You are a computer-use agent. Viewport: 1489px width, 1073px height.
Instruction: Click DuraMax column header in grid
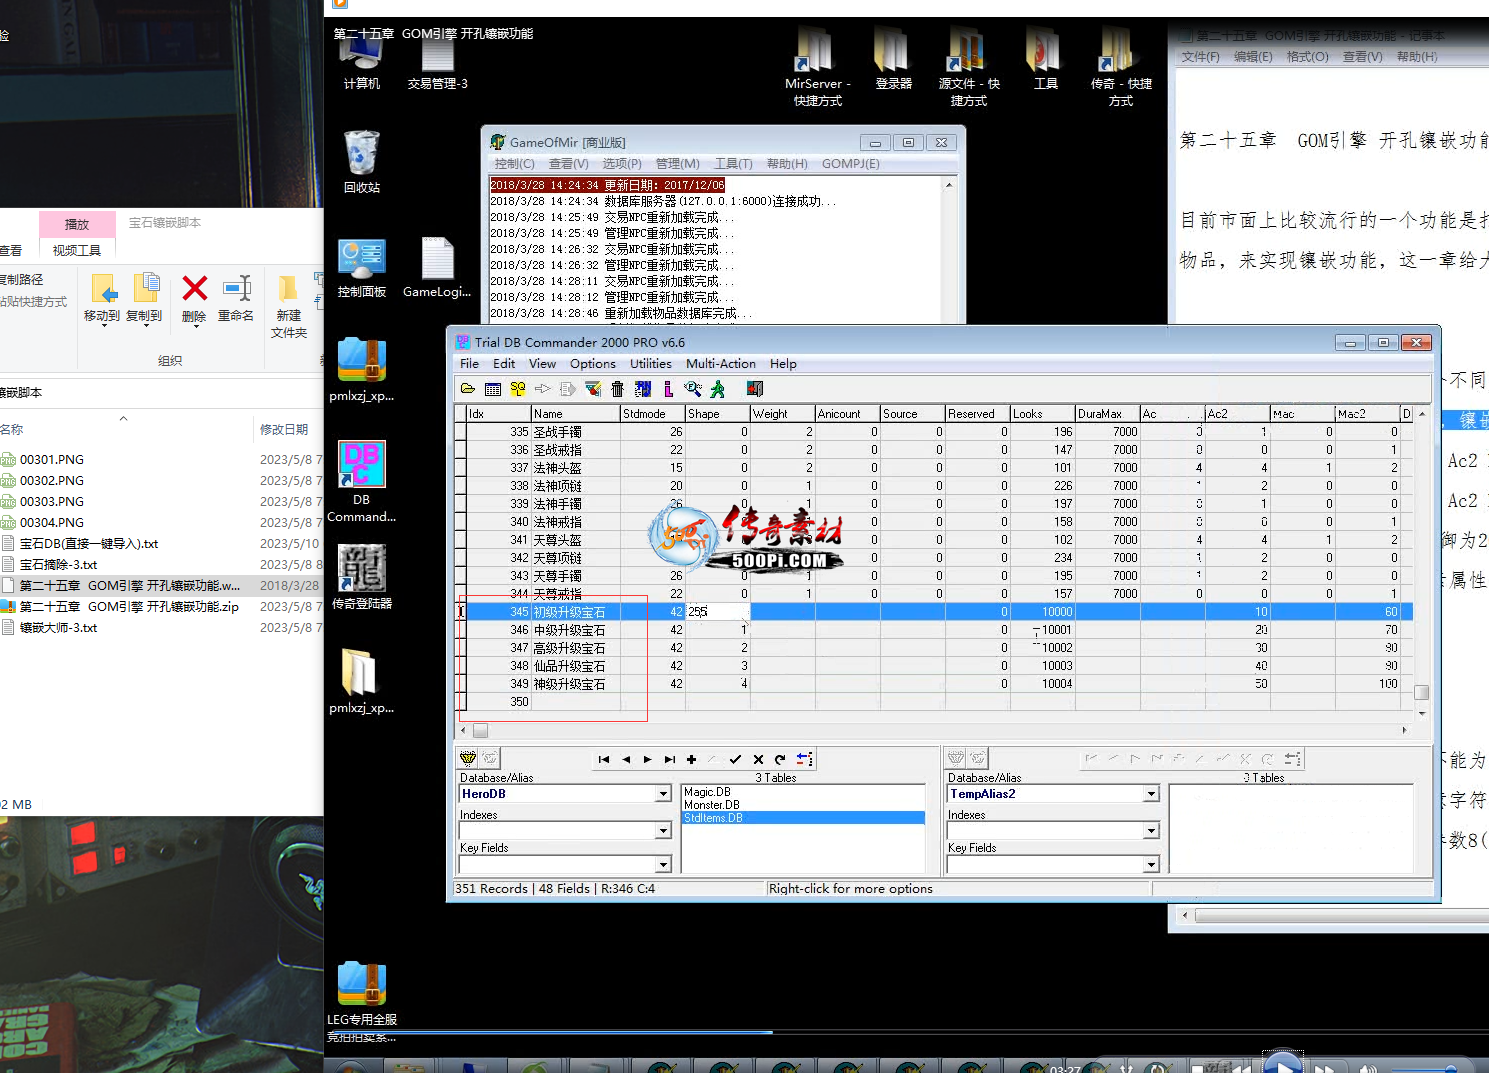pos(1107,414)
